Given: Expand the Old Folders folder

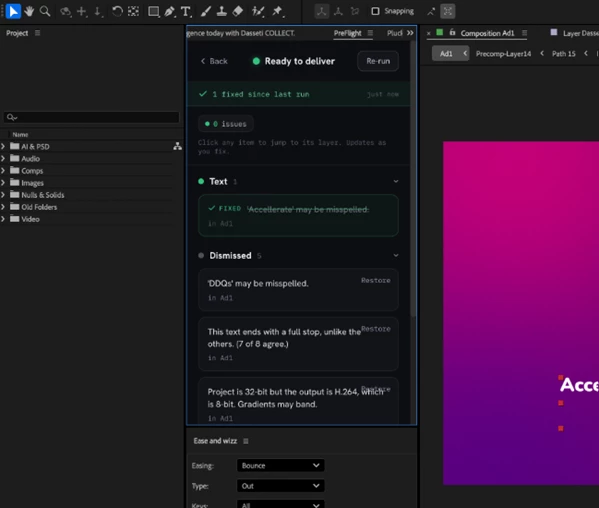Looking at the screenshot, I should point(3,207).
